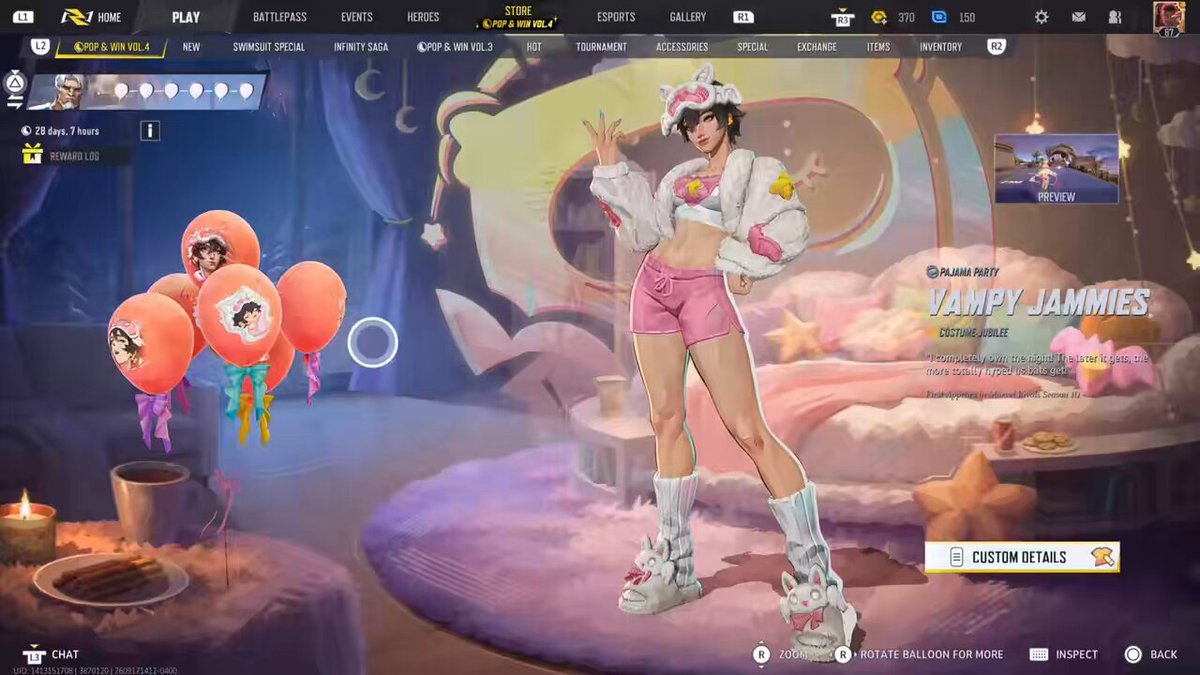This screenshot has width=1200, height=675.
Task: Open the mail inbox envelope icon
Action: 1078,17
